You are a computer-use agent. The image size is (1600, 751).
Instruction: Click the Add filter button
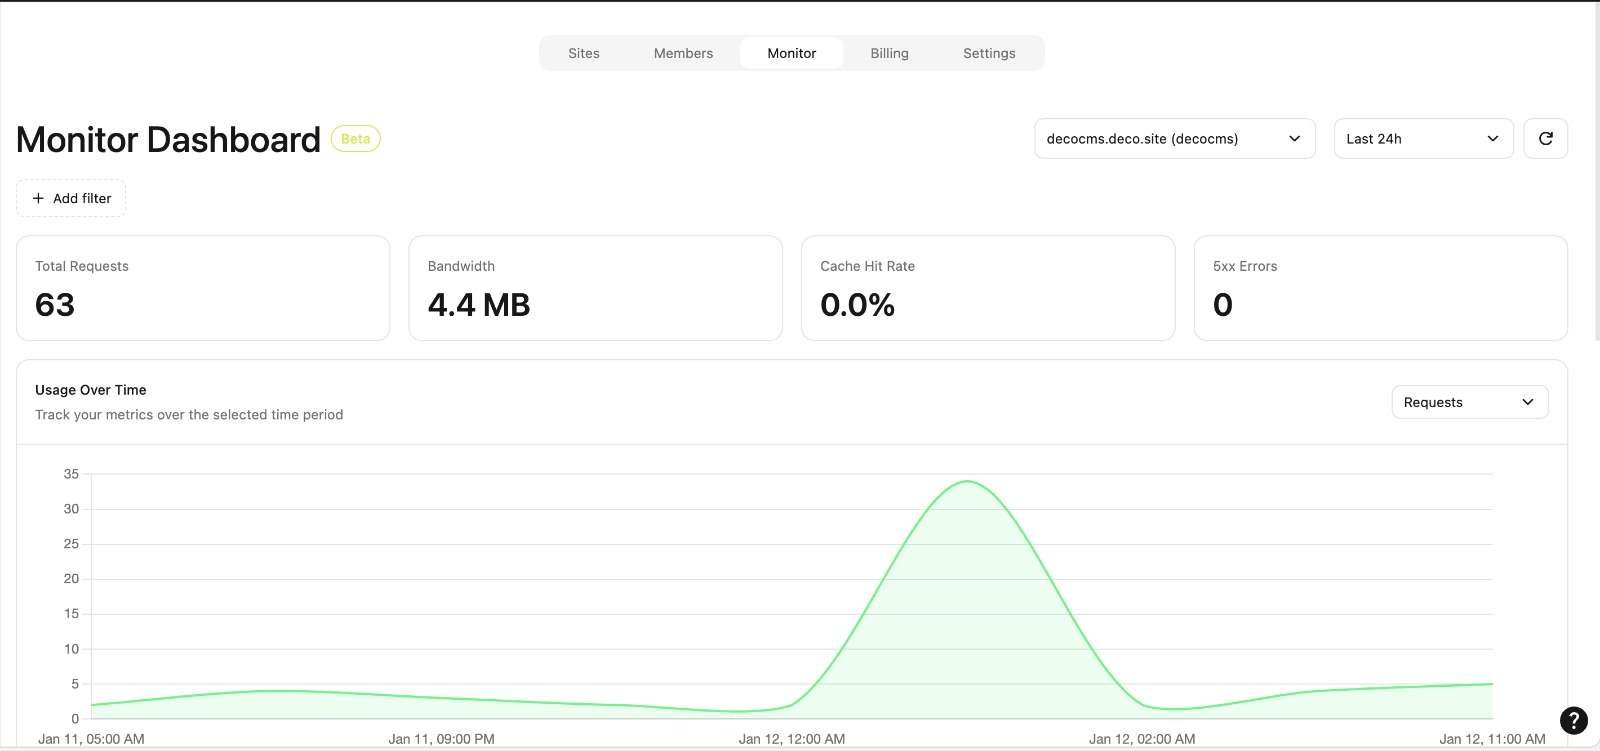(x=71, y=198)
